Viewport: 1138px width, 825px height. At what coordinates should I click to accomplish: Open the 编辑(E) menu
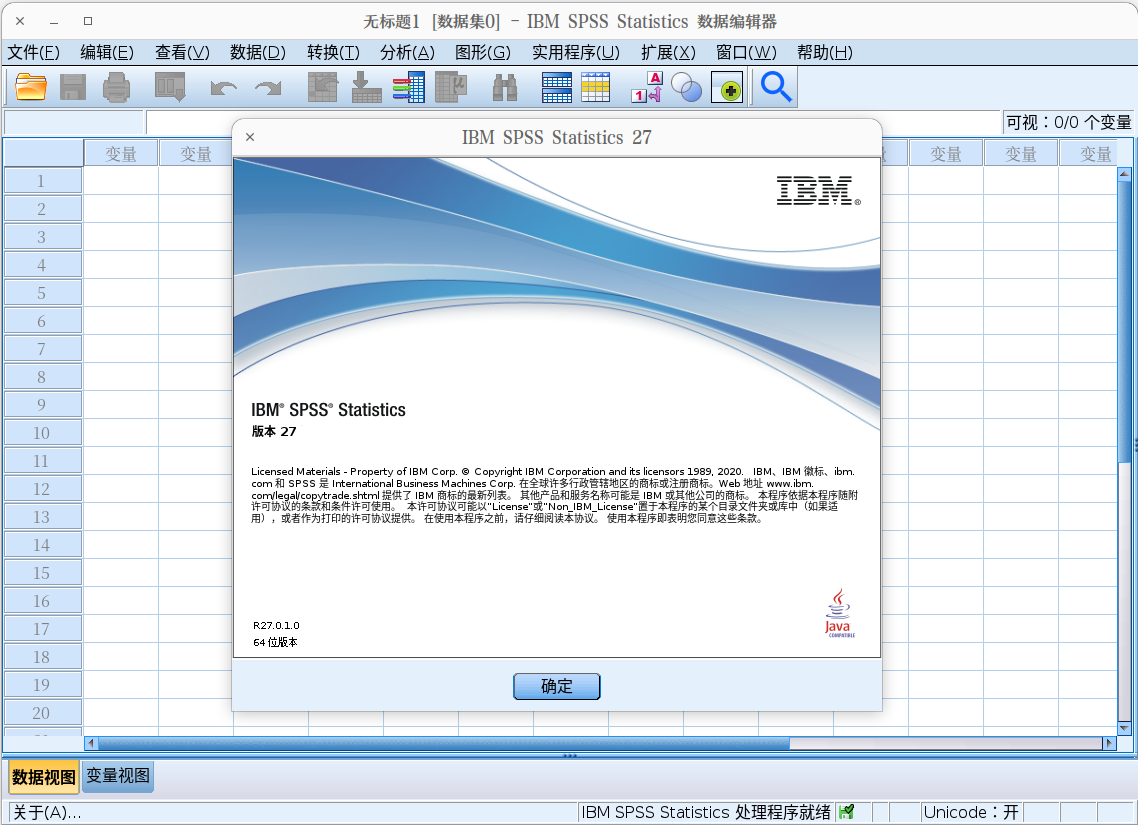[x=107, y=52]
